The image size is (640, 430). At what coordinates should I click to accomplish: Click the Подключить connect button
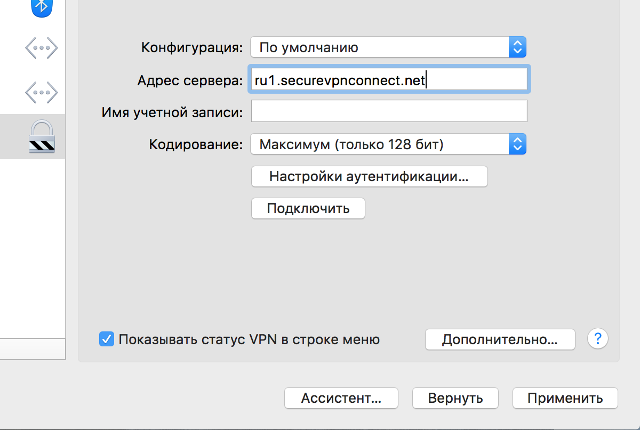click(x=308, y=208)
